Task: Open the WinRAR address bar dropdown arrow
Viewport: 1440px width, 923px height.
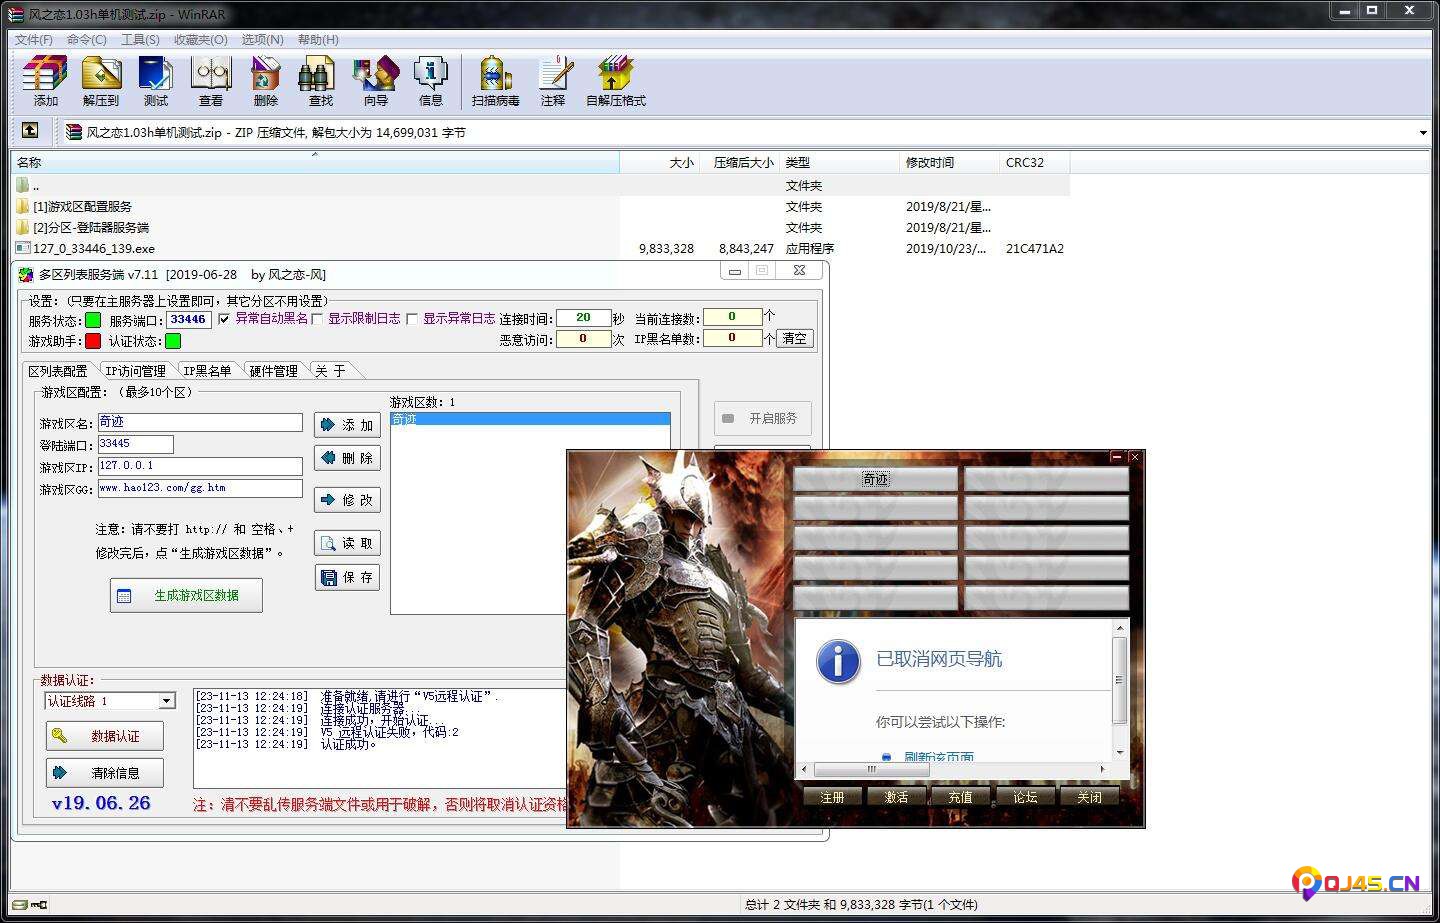Action: tap(1422, 132)
